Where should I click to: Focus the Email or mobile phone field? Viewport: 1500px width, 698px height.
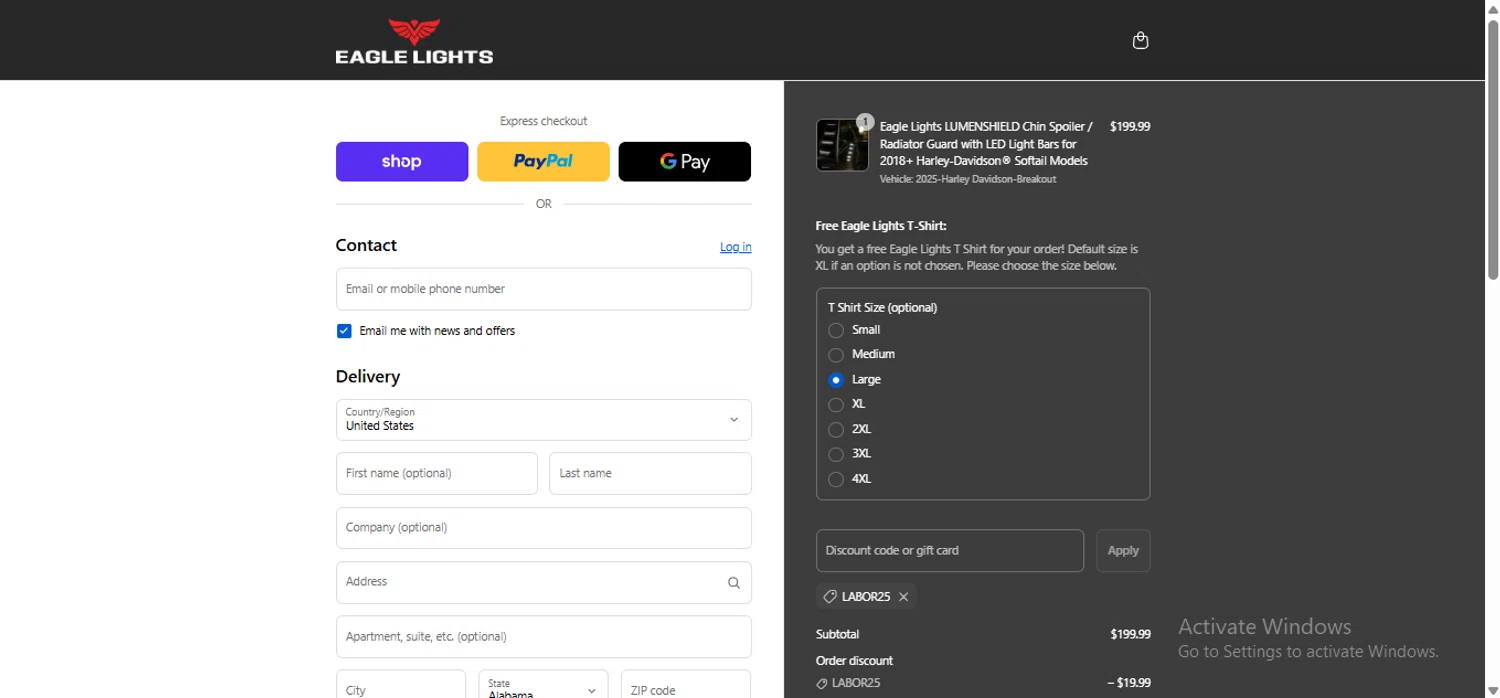coord(544,289)
